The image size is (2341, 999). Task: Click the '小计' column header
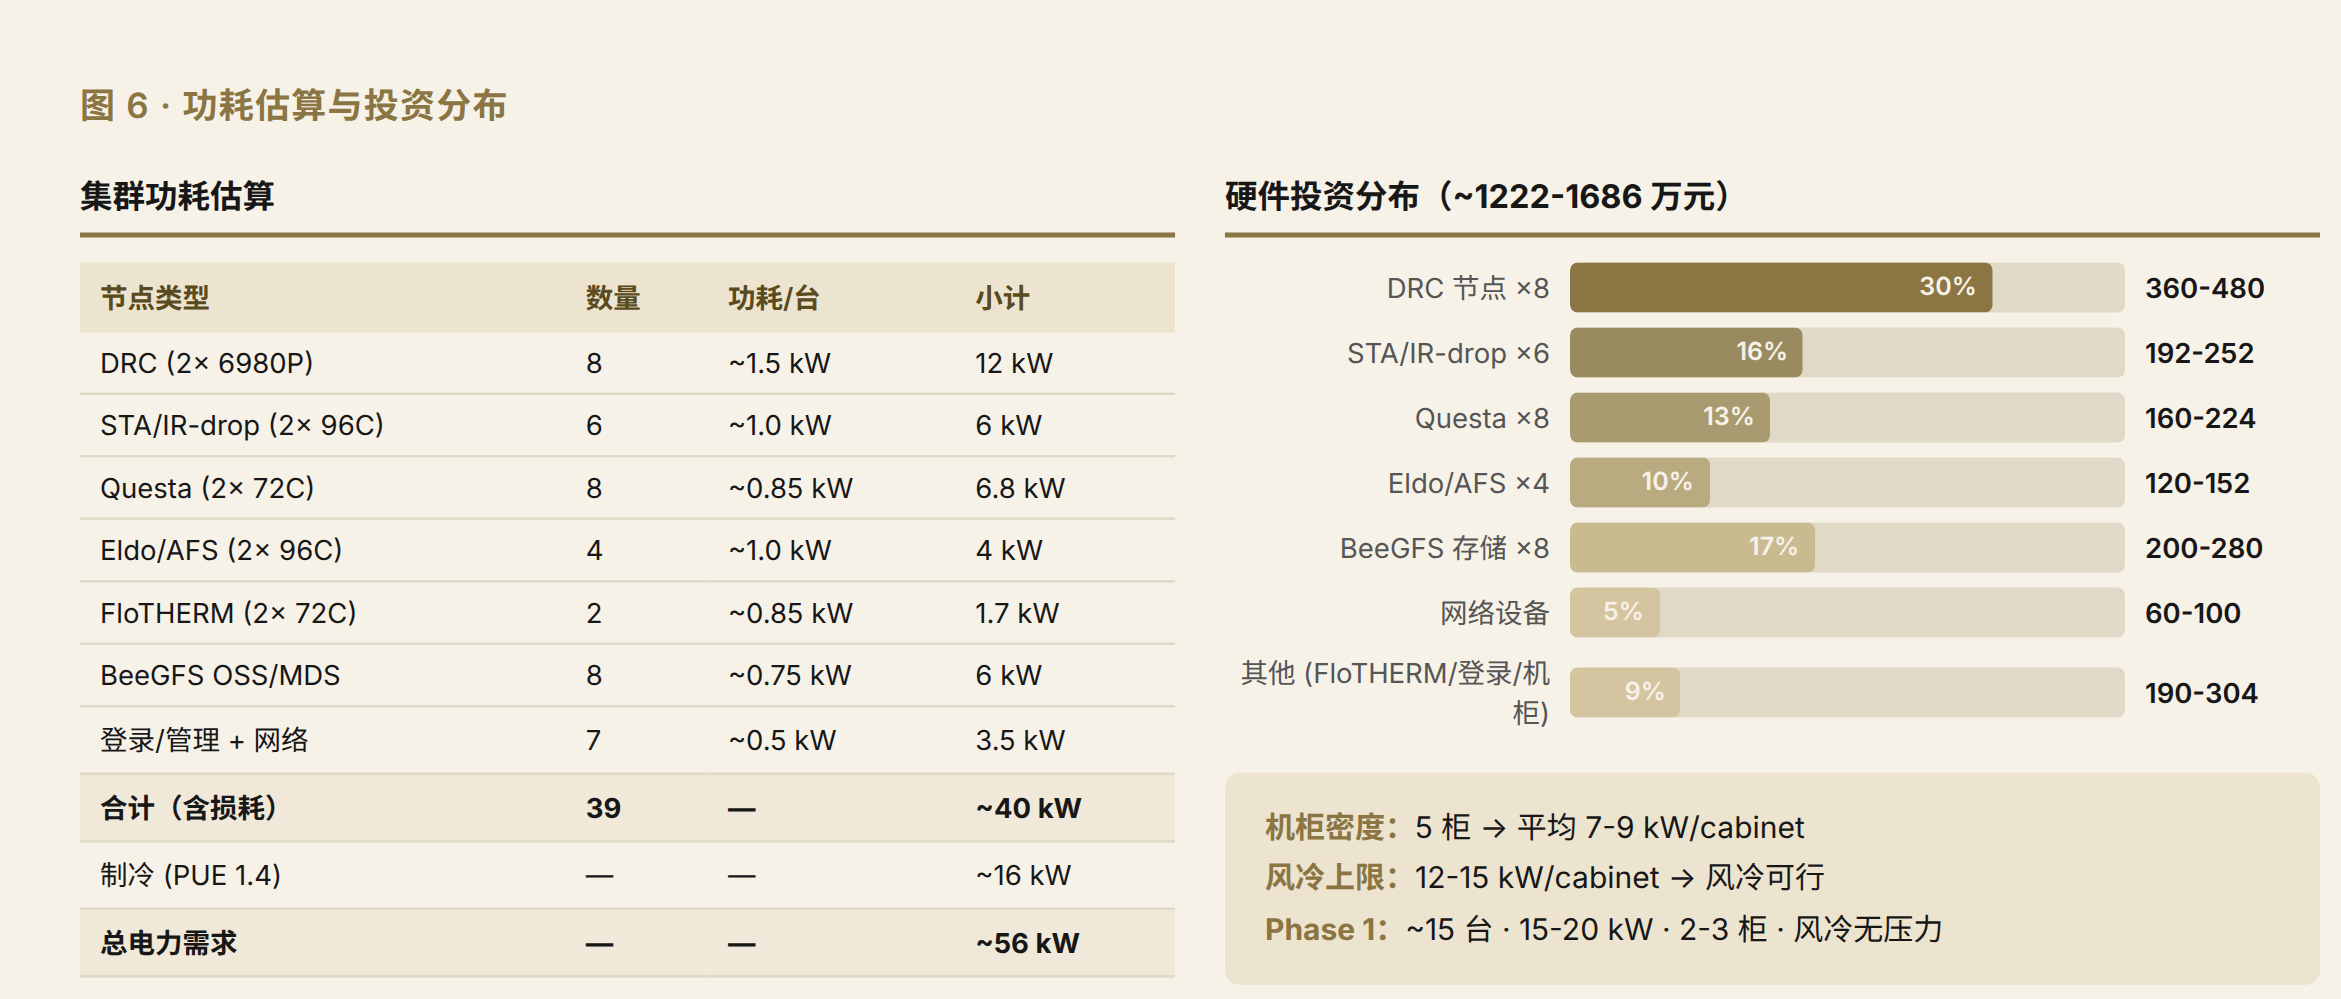(1002, 298)
